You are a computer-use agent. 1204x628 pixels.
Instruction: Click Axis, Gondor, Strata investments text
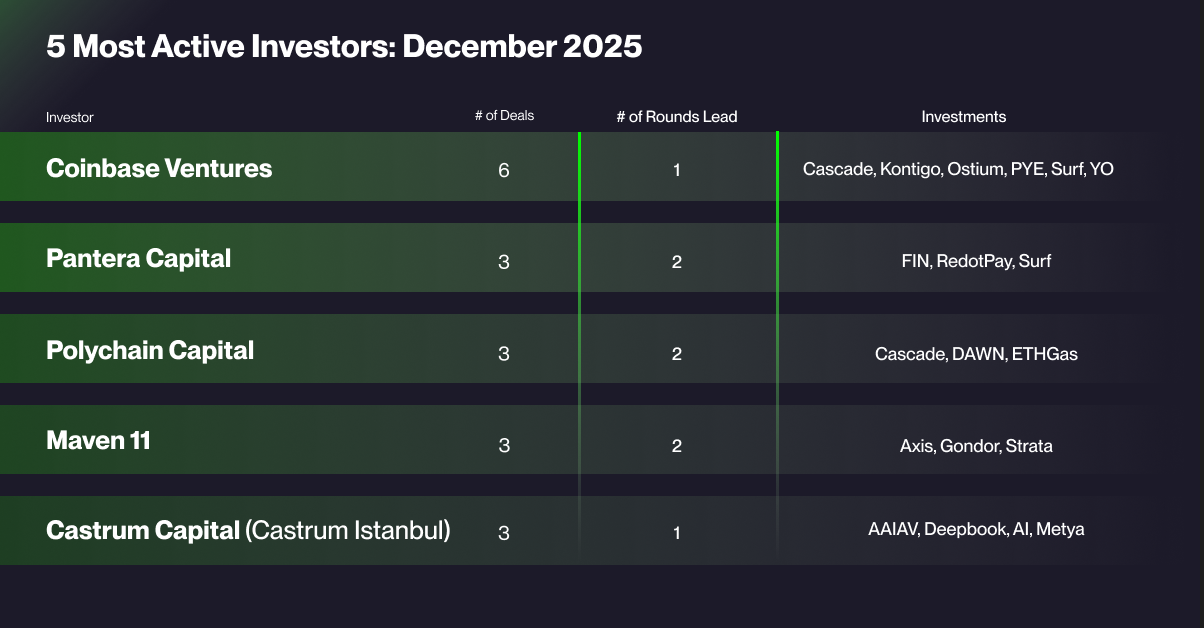[x=976, y=446]
